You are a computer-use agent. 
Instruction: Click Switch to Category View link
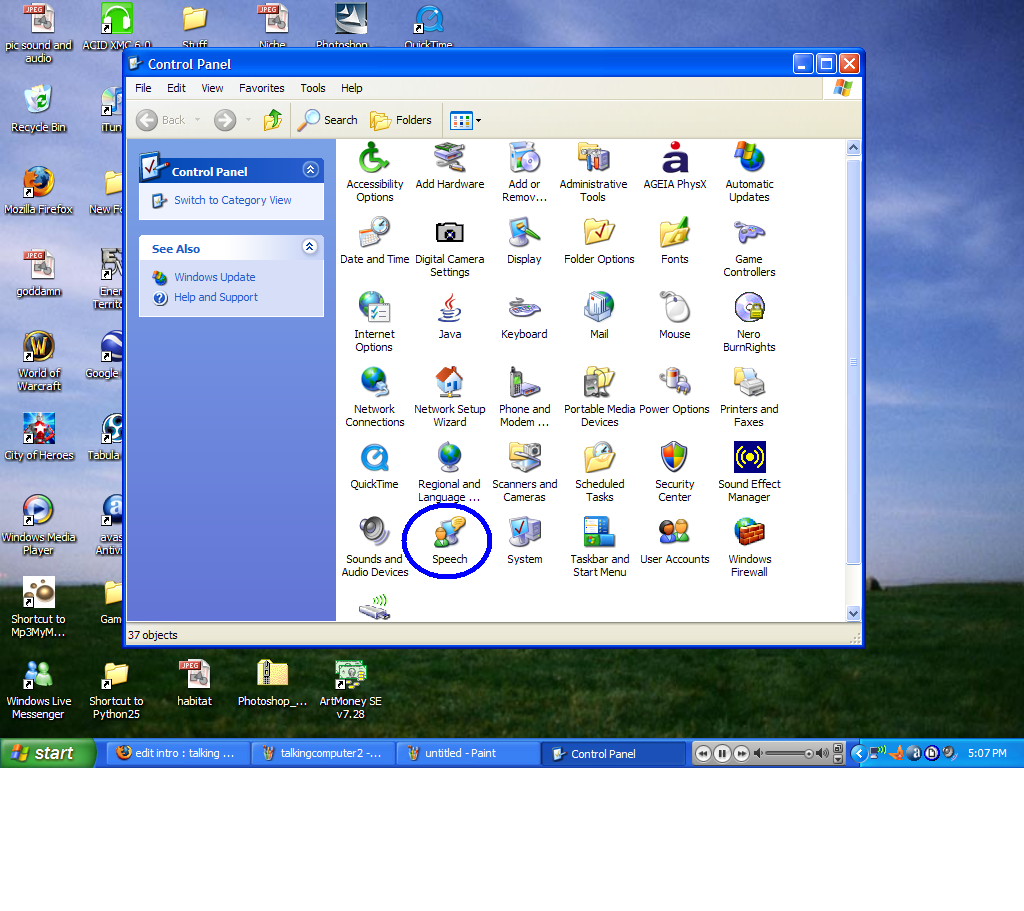click(x=232, y=200)
